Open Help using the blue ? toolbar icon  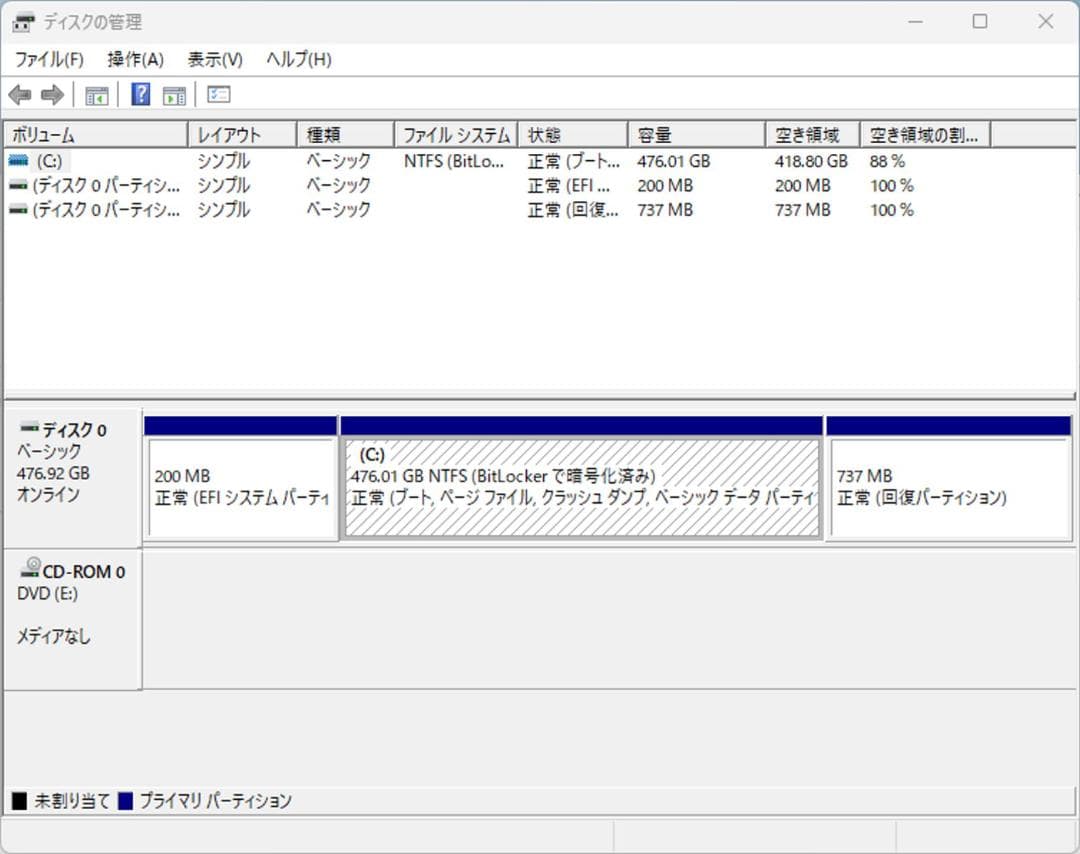pyautogui.click(x=141, y=94)
